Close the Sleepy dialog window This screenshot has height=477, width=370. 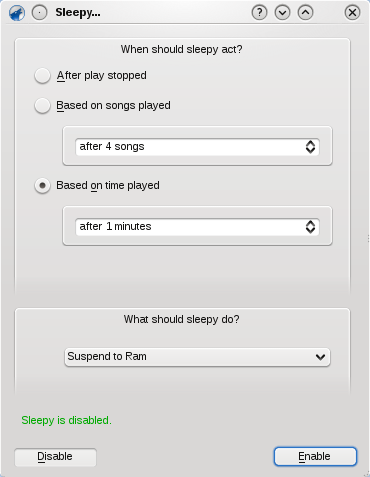pos(352,13)
